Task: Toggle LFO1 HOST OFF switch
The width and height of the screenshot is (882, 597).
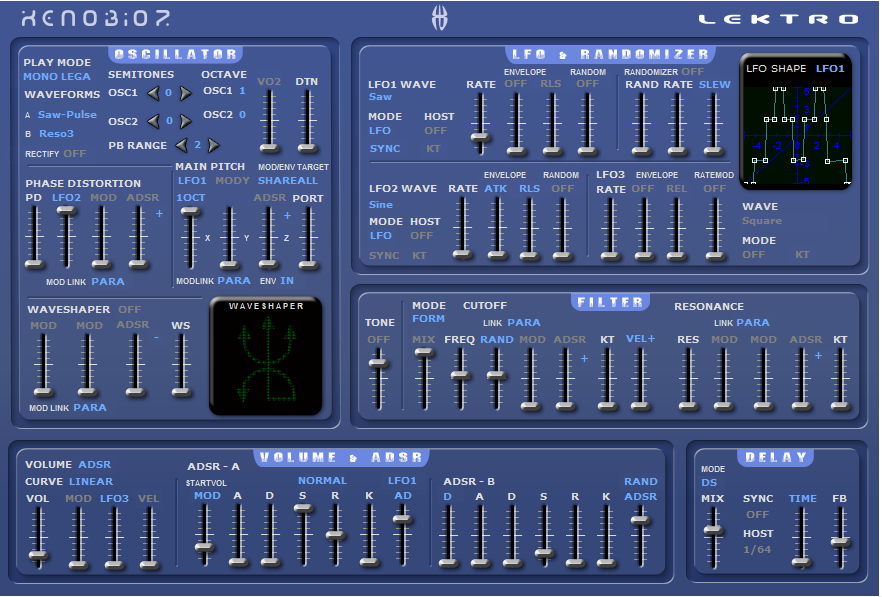Action: pos(435,131)
